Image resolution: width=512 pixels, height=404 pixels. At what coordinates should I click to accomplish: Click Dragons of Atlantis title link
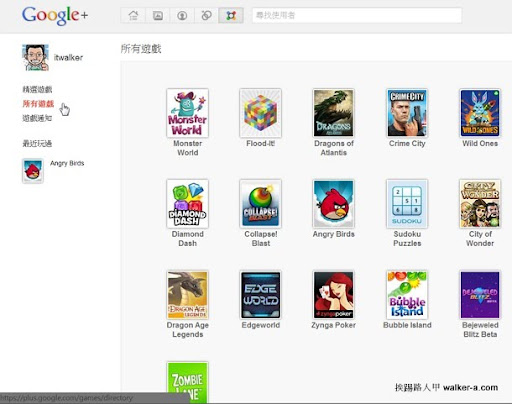pyautogui.click(x=334, y=148)
